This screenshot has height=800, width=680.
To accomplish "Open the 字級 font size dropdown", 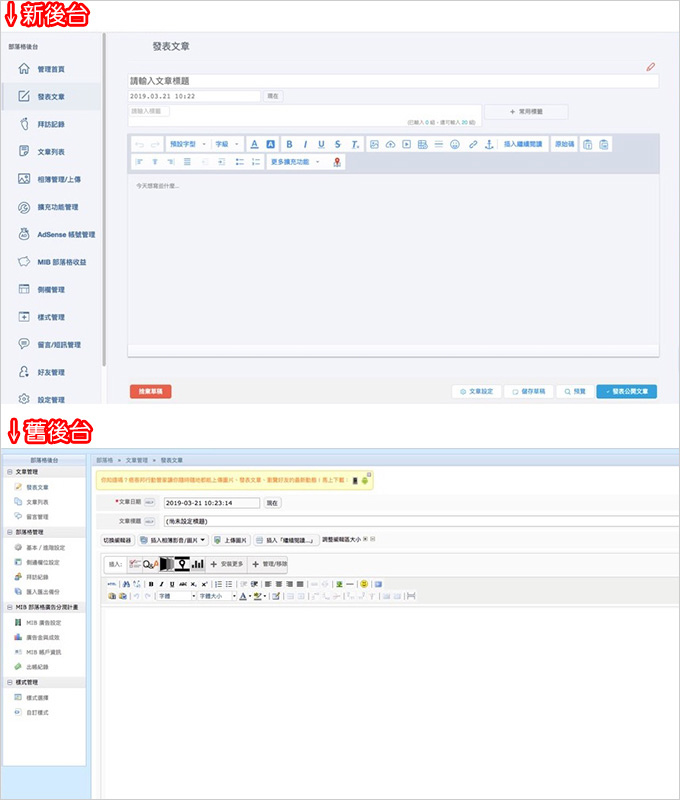I will (227, 144).
